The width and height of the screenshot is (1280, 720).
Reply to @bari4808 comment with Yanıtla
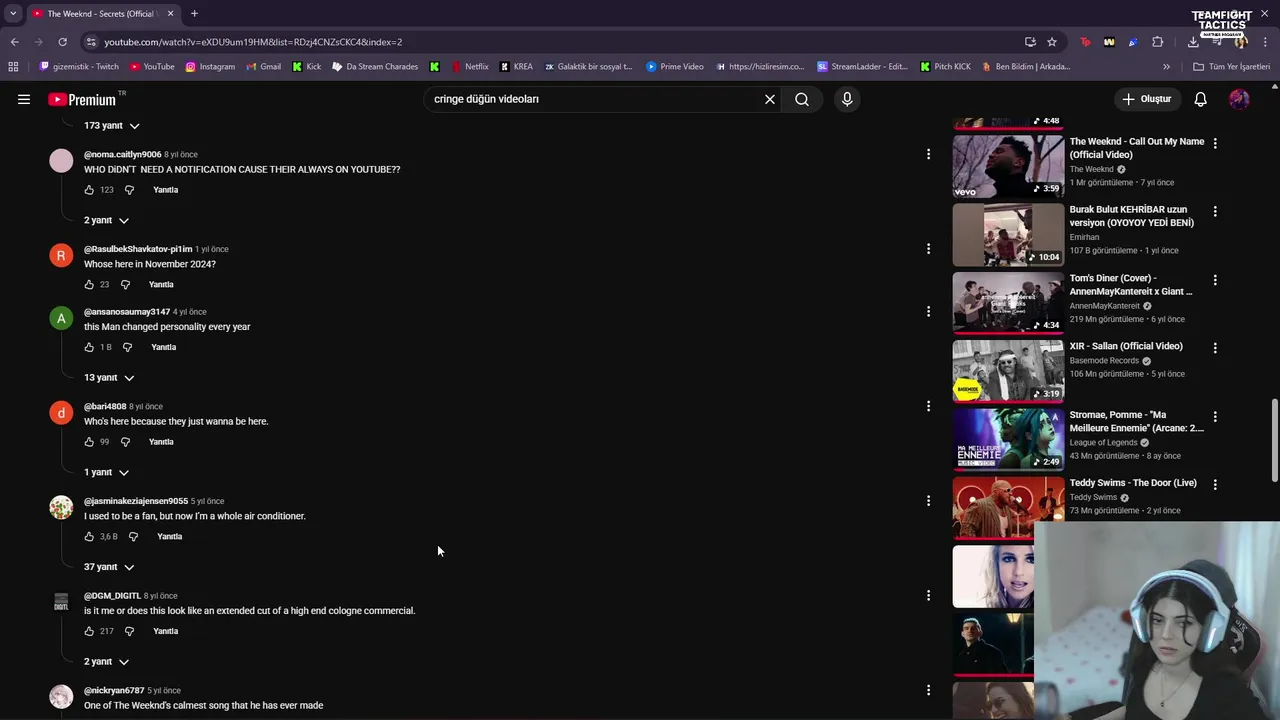click(x=161, y=442)
